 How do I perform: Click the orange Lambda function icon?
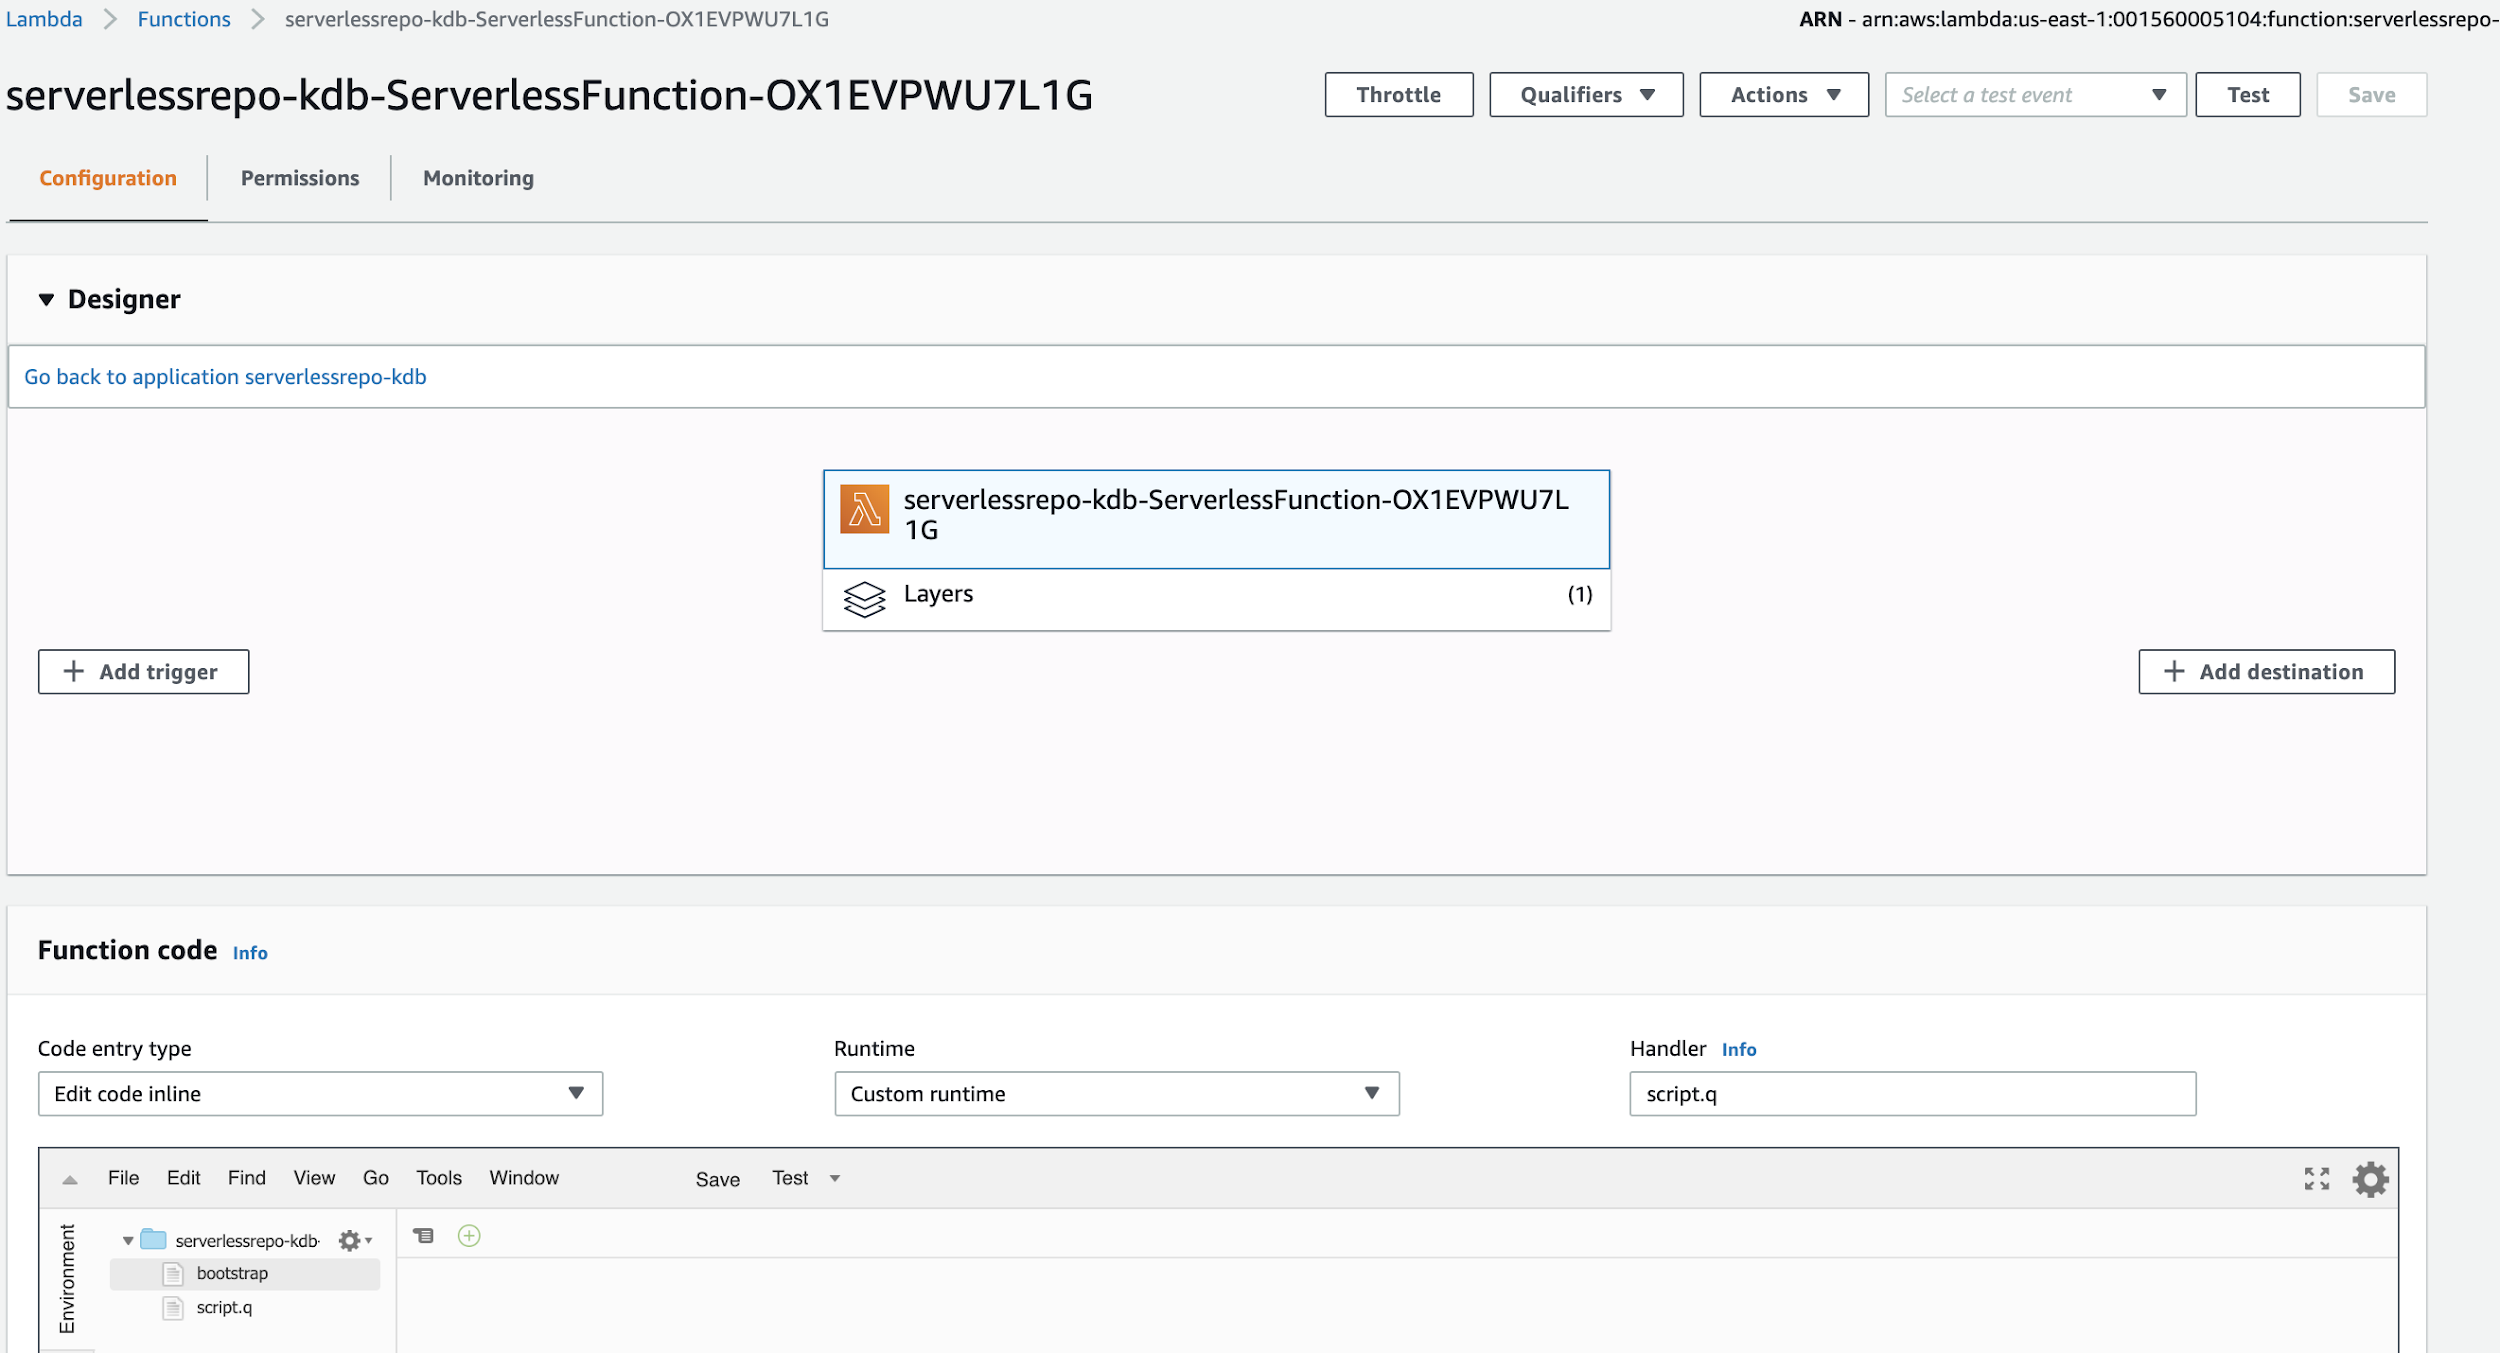tap(864, 509)
